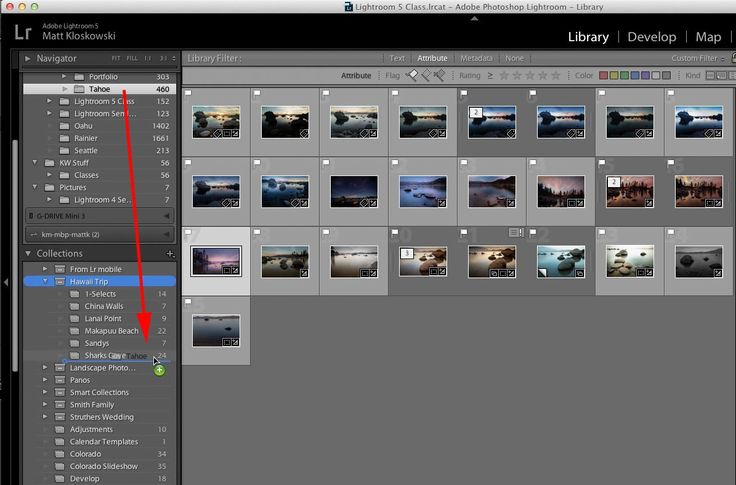Screen dimensions: 736x485
Task: Click the first rating star filter
Action: 503,75
